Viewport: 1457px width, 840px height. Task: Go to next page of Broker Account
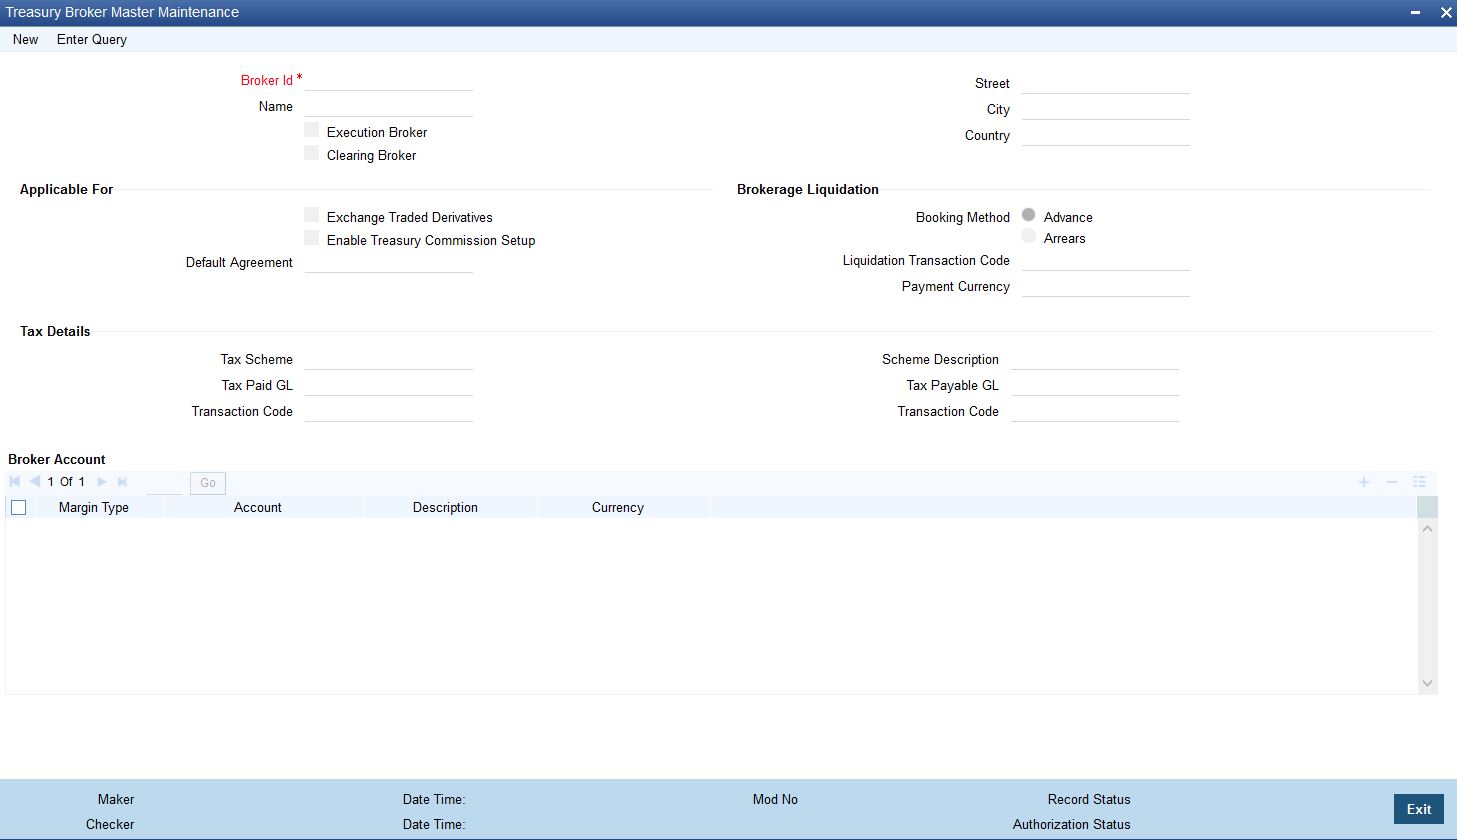(x=102, y=482)
